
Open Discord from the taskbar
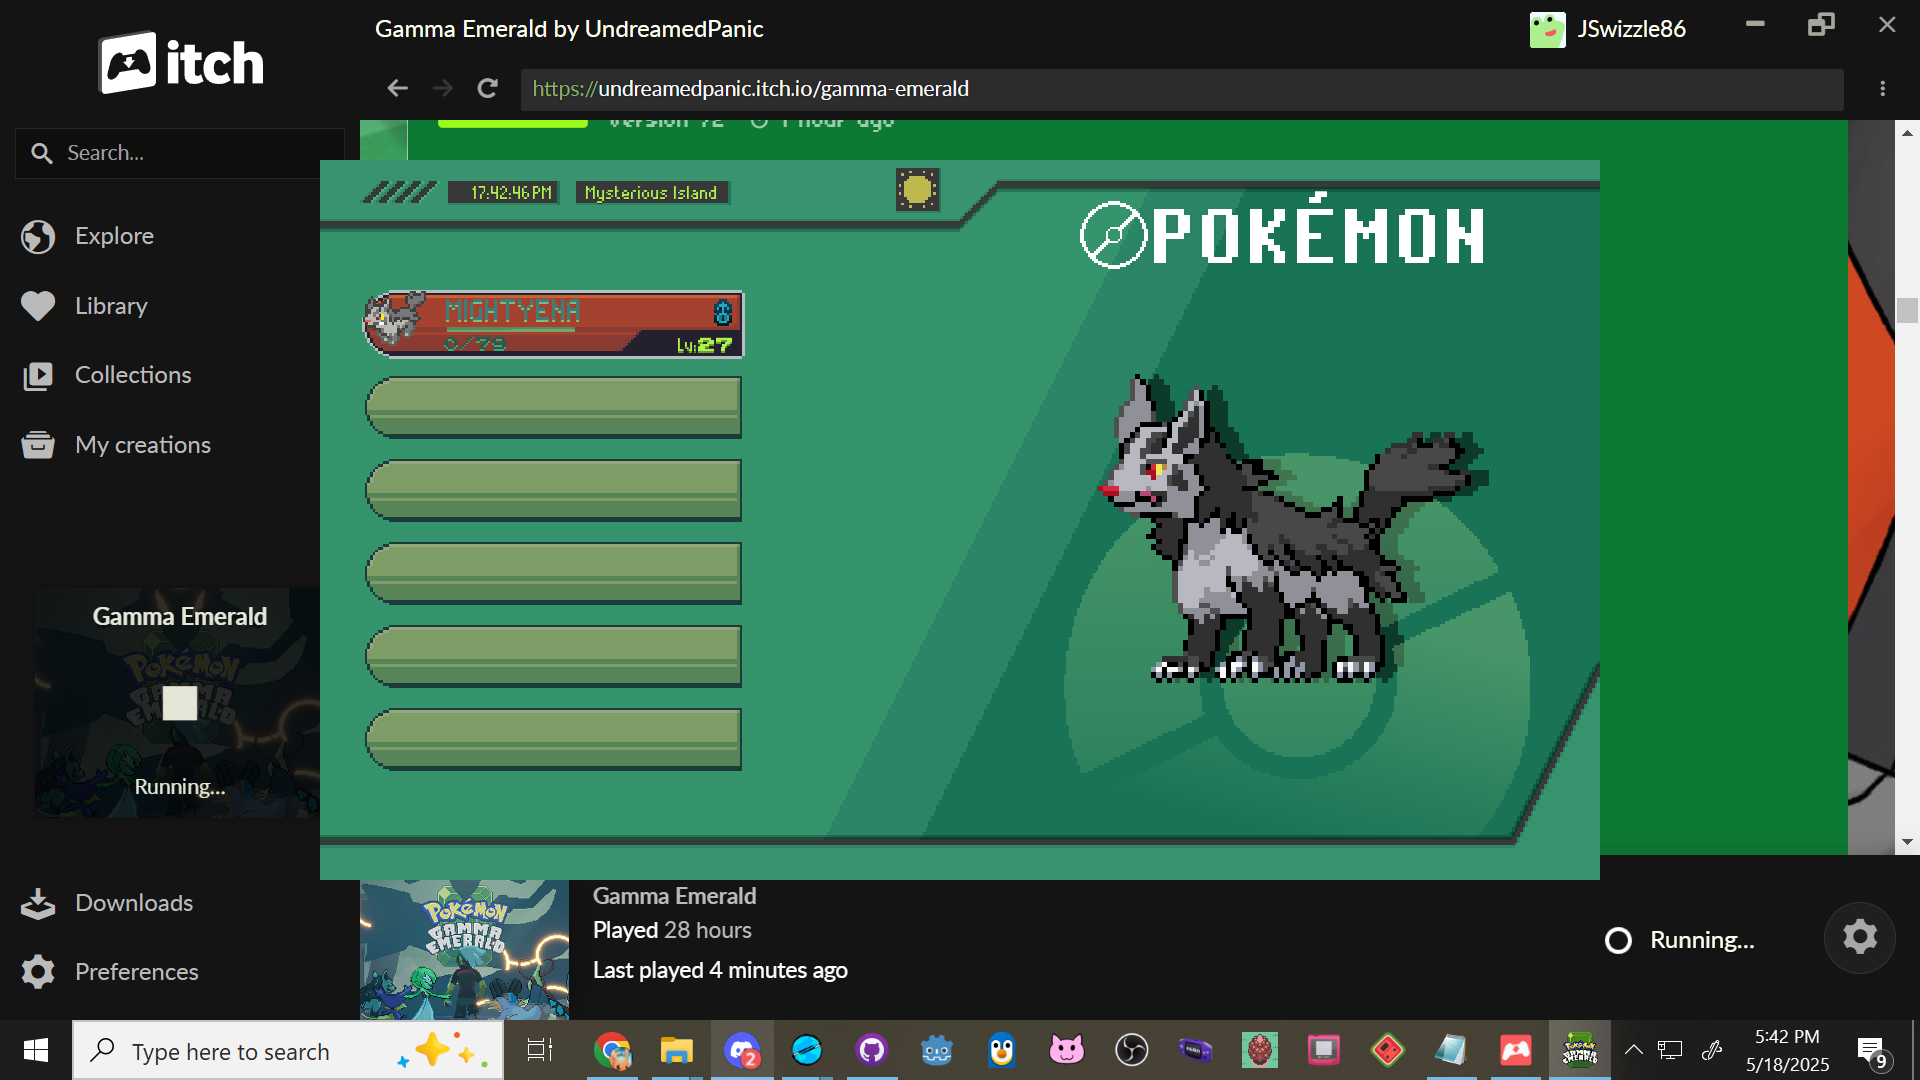point(742,1051)
